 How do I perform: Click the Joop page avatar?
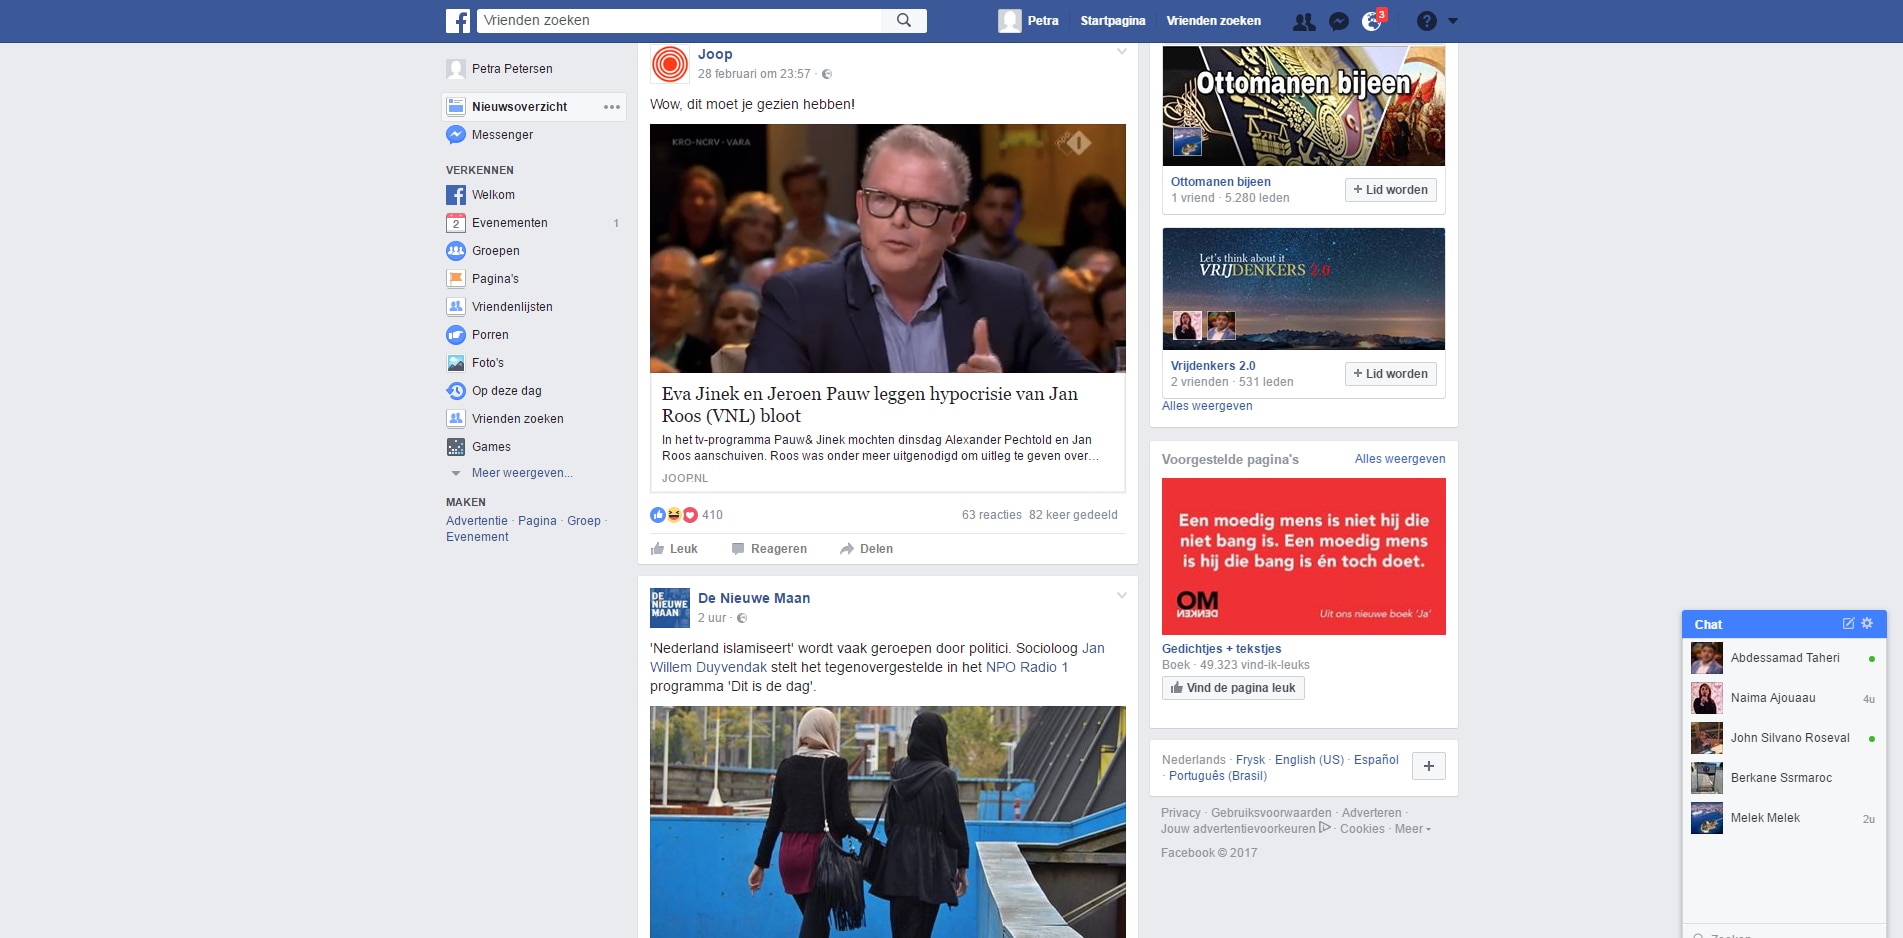[x=670, y=64]
